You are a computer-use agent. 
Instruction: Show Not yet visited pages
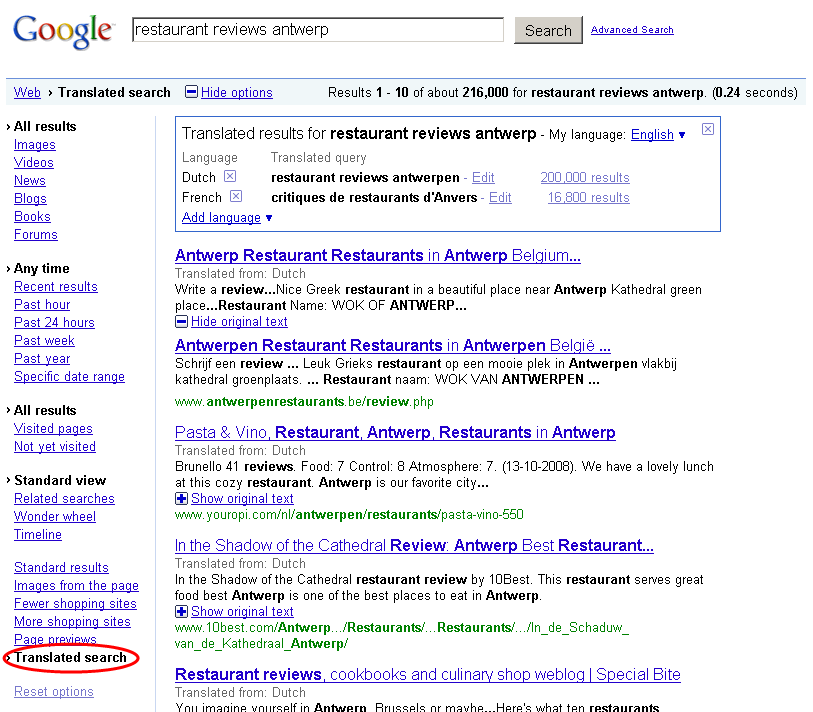pos(55,446)
